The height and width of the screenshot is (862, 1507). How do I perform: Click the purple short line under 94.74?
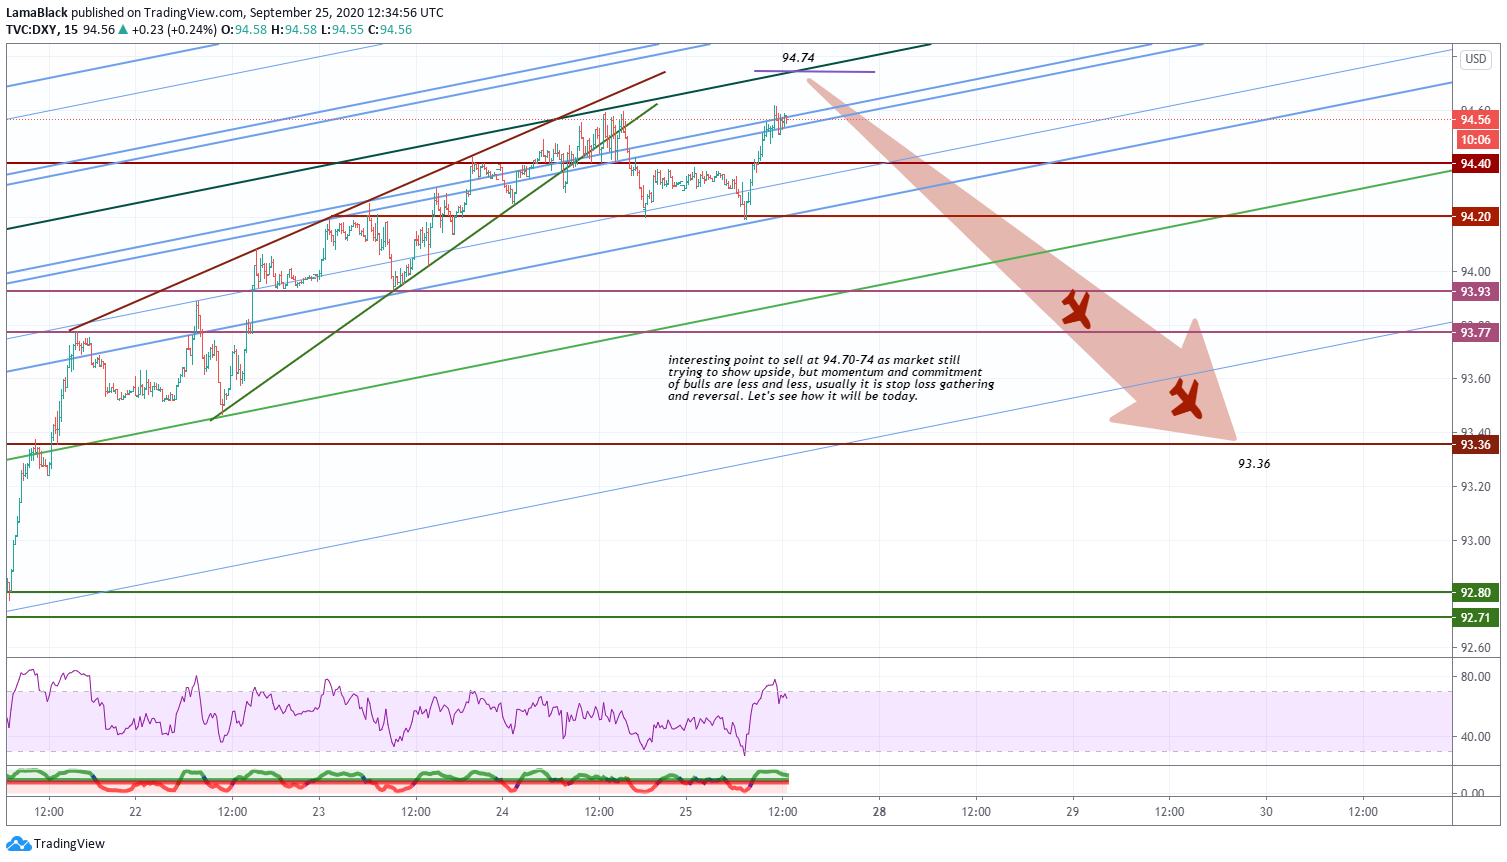[x=814, y=72]
